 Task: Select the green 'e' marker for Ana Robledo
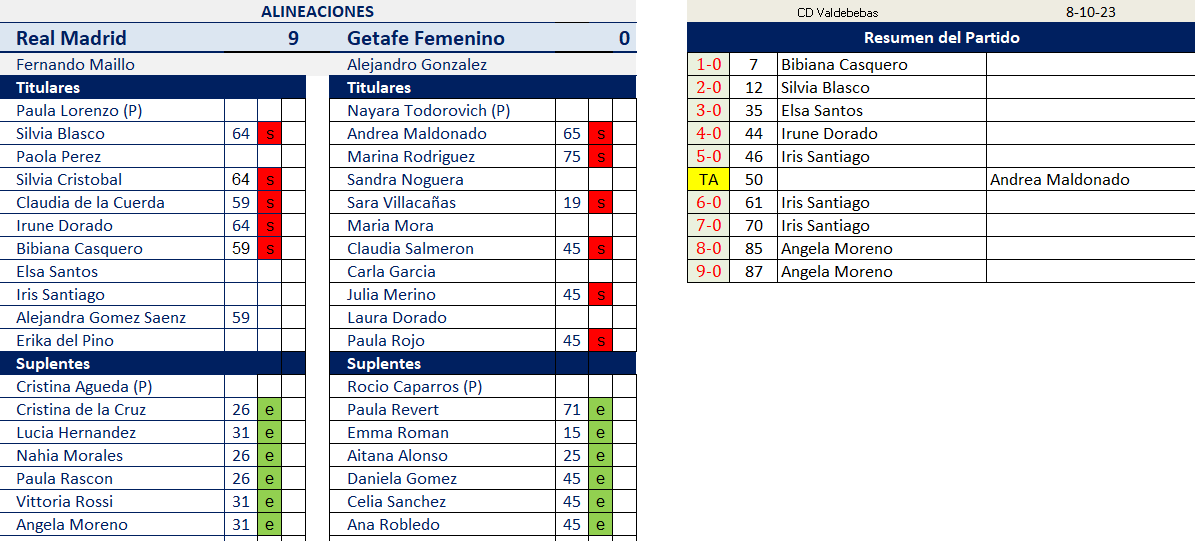[x=601, y=524]
